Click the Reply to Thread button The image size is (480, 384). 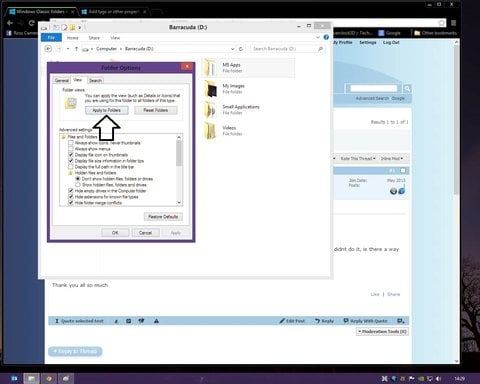pyautogui.click(x=75, y=351)
